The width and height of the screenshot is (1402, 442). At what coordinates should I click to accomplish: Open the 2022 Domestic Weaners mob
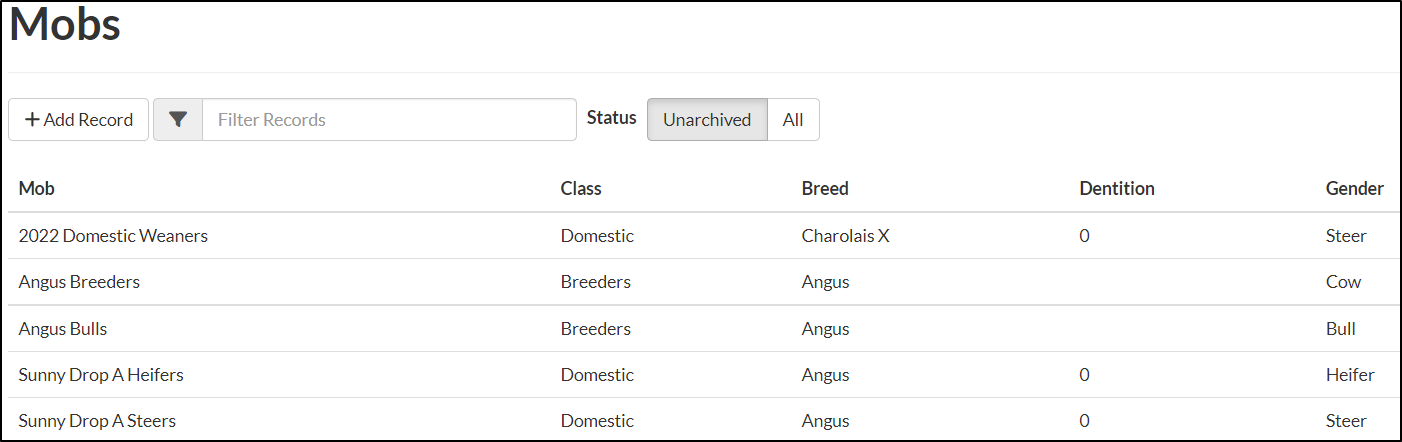point(113,236)
